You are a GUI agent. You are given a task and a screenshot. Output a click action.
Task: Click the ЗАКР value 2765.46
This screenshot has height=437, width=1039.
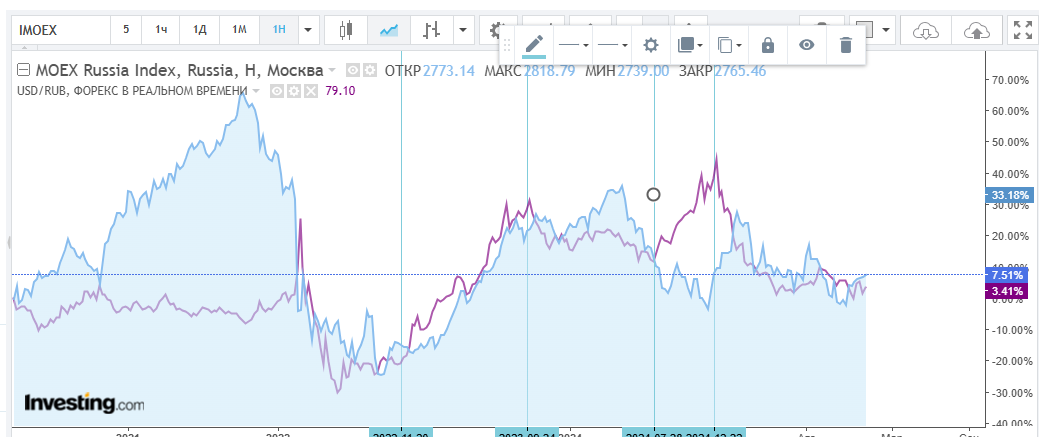tap(740, 70)
